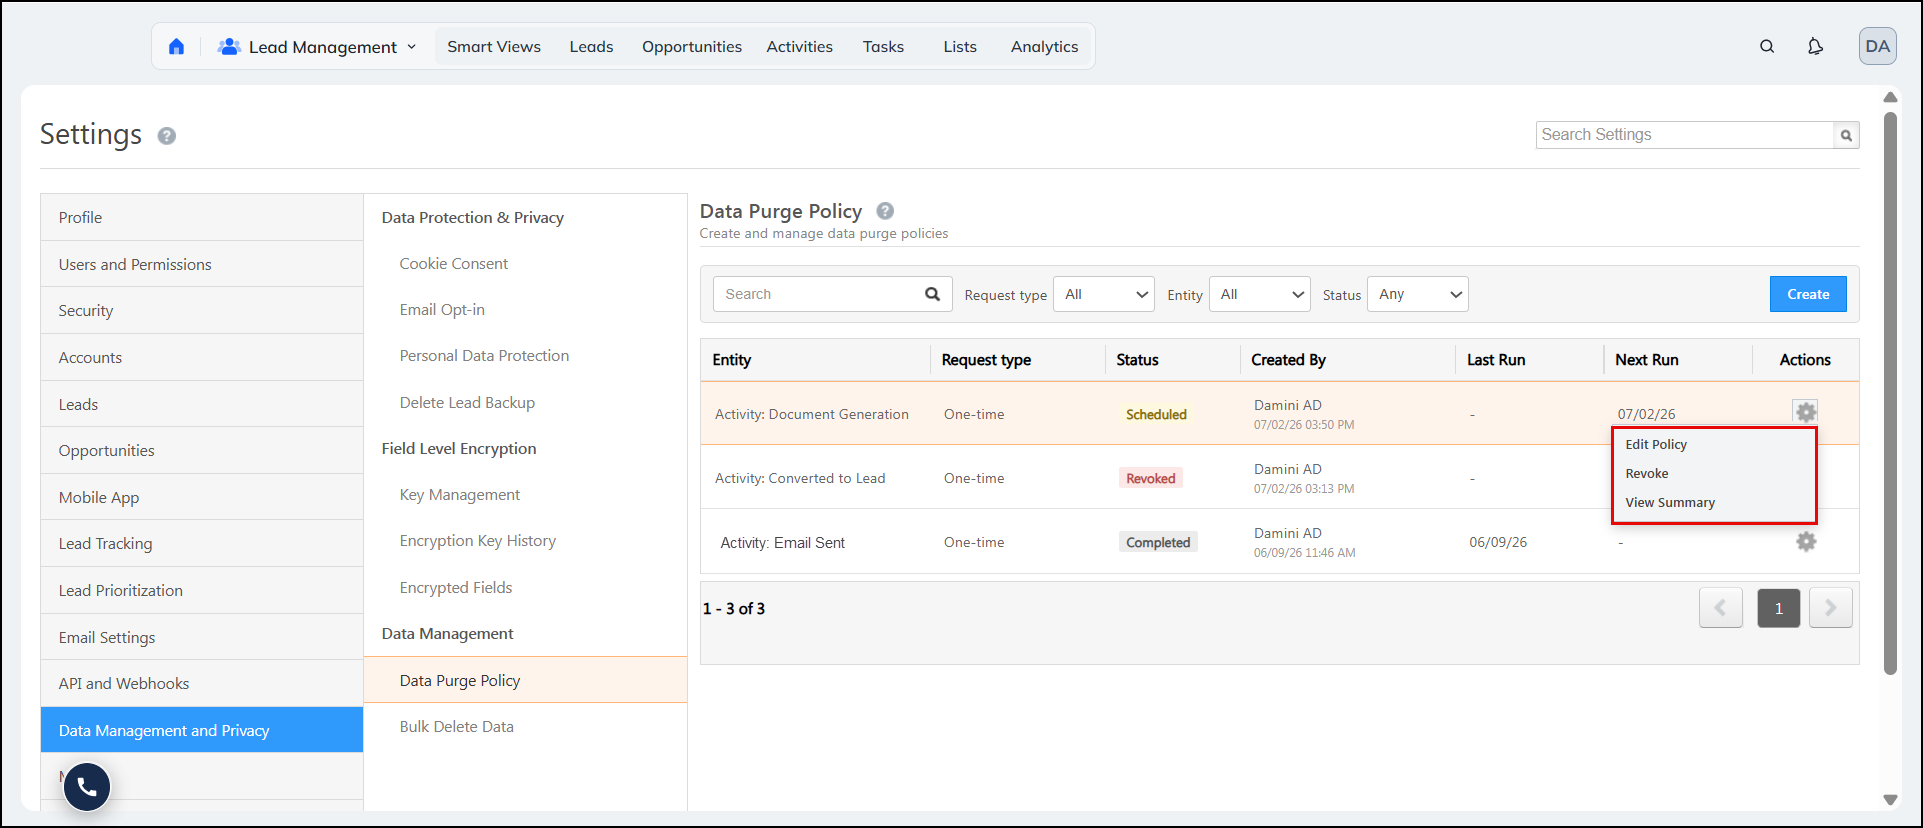Open Users and Permissions settings

202,264
